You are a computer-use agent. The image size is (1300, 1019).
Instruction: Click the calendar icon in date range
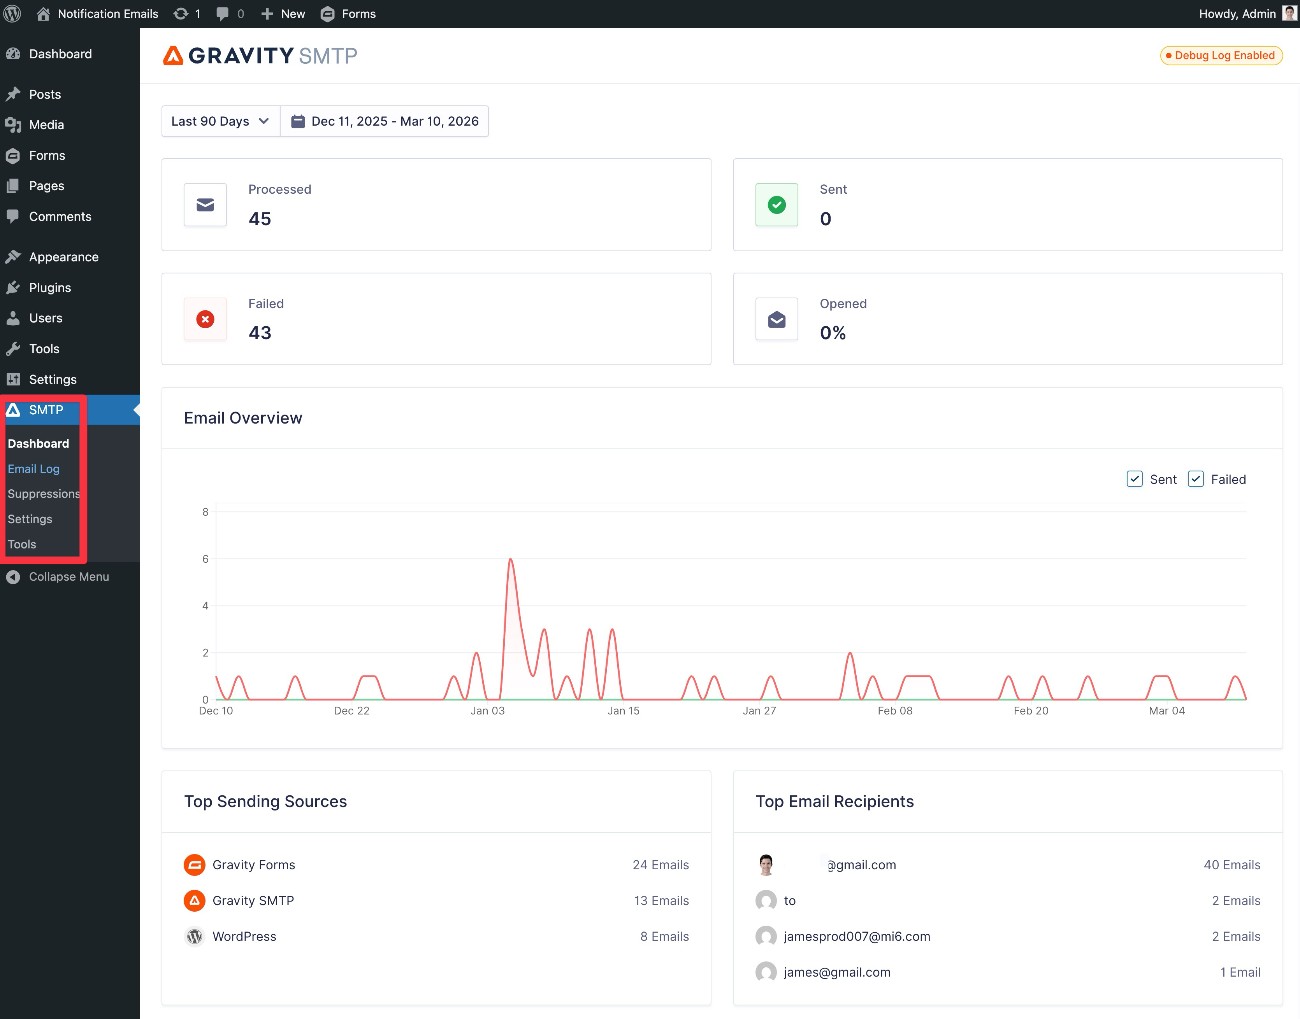[x=297, y=121]
